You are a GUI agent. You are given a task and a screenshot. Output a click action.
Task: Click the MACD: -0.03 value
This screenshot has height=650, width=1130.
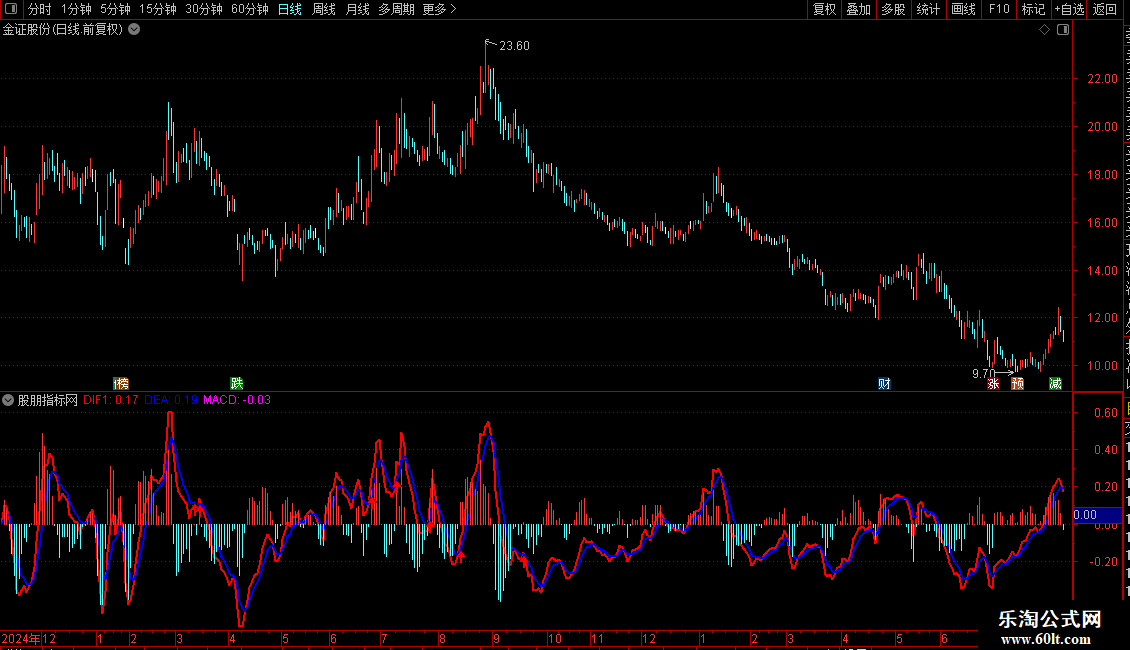tap(237, 400)
